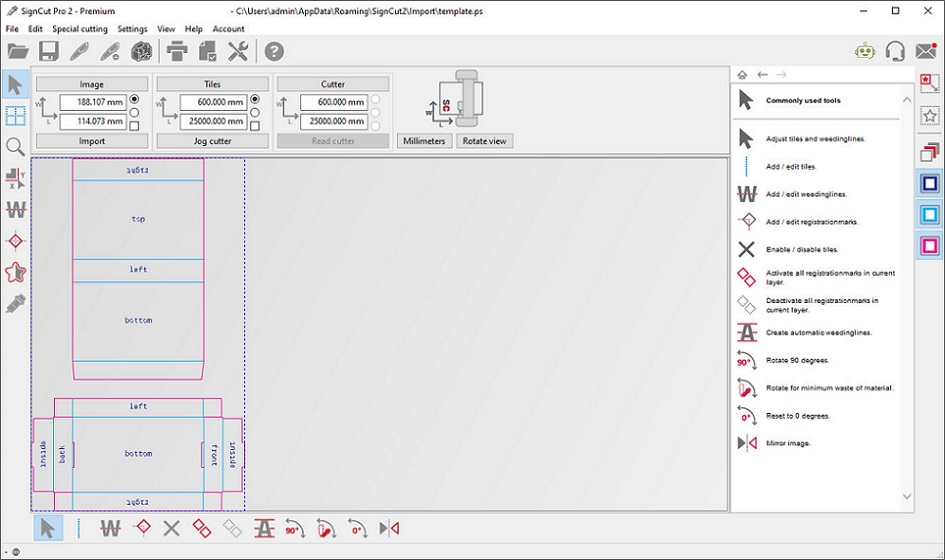Viewport: 945px width, 560px height.
Task: Select the second Tiles radio button
Action: (255, 112)
